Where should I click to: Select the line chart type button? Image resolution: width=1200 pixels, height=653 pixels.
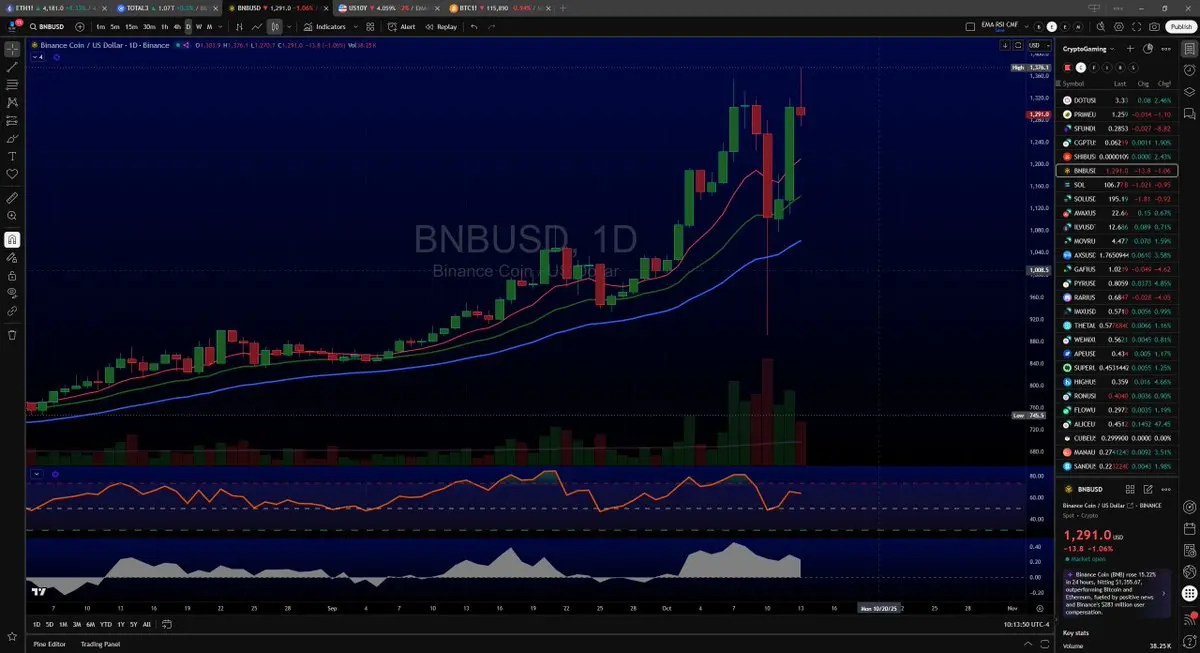point(257,27)
